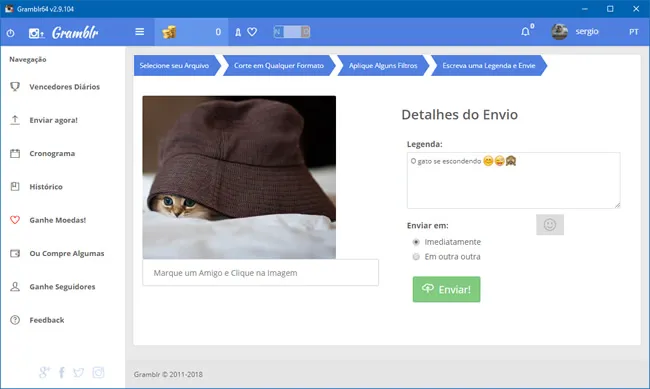Toggle the N/D switch in header
This screenshot has height=389, width=650.
click(292, 32)
